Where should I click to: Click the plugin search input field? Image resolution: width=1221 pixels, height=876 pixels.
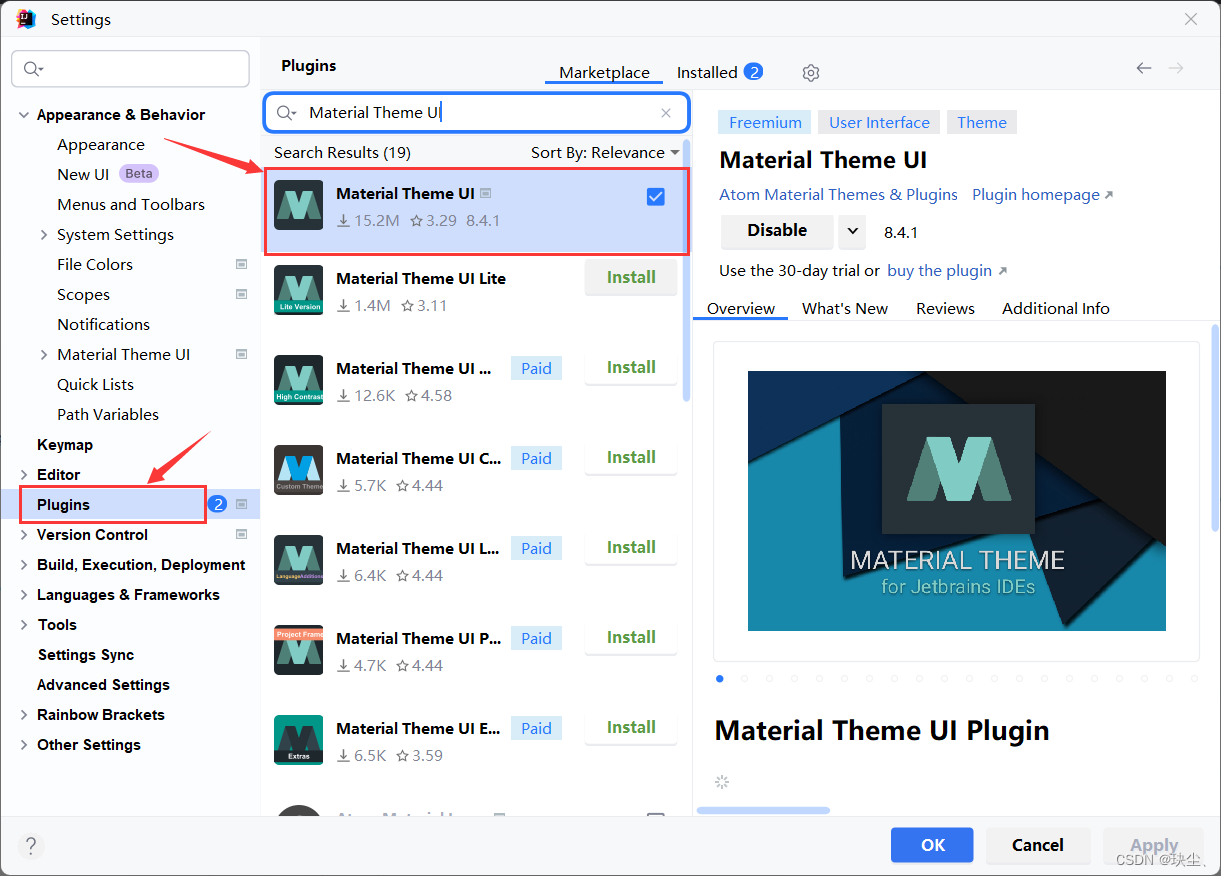tap(476, 113)
